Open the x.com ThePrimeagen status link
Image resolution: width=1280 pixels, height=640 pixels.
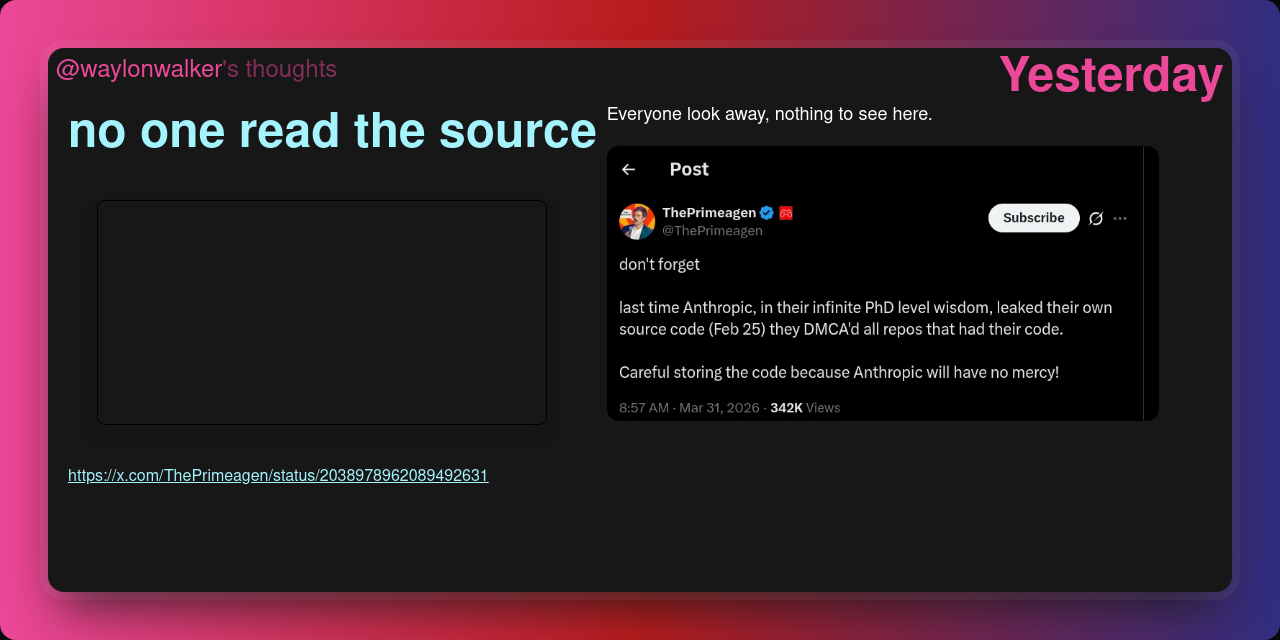click(x=278, y=476)
